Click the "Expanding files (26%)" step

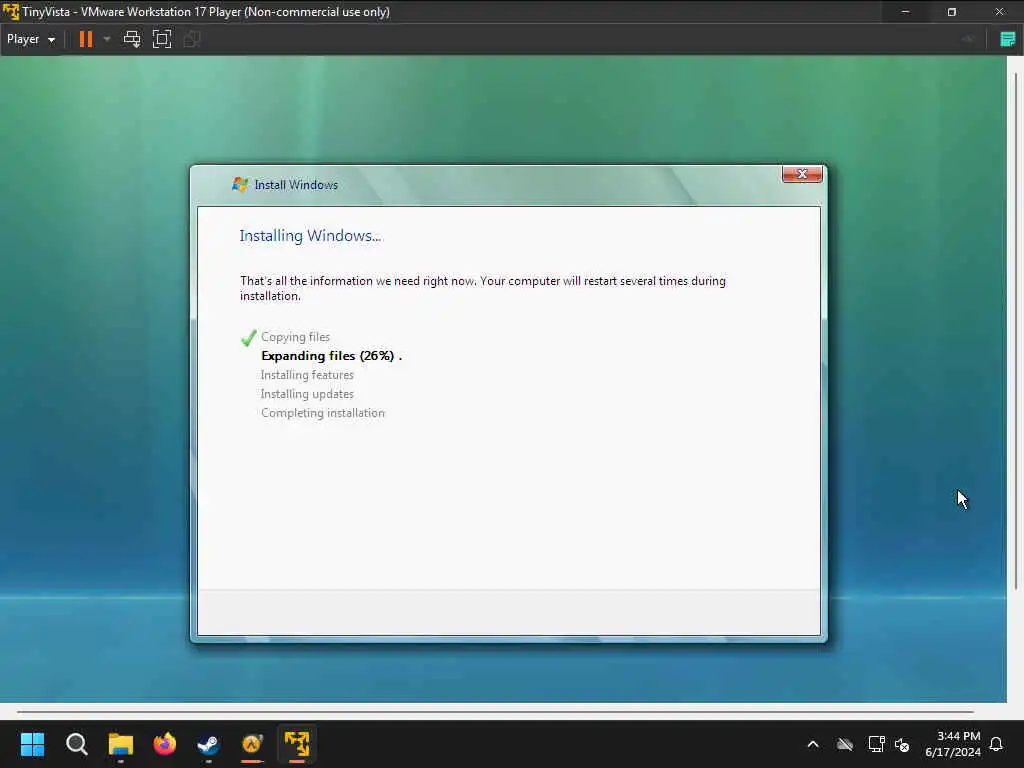[x=332, y=356]
